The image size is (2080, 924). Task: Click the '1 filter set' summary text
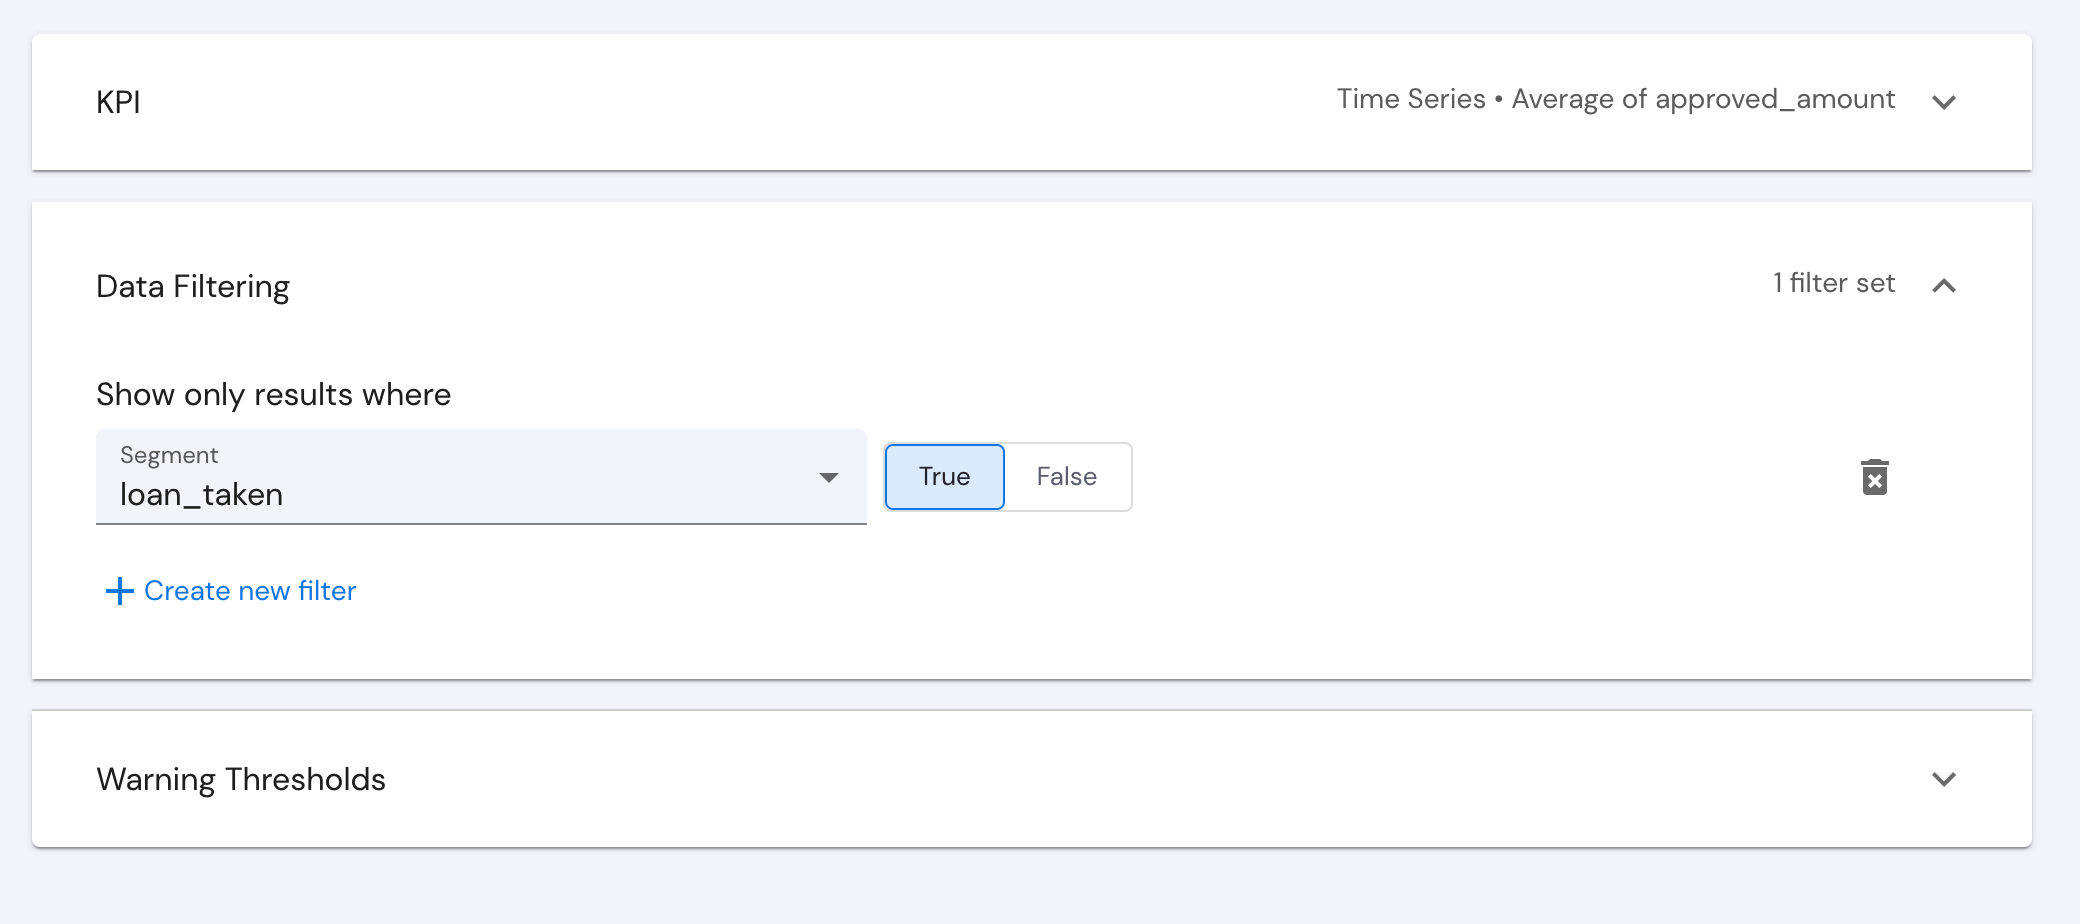pyautogui.click(x=1834, y=283)
